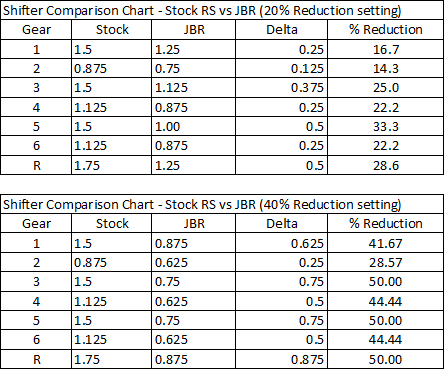Select the 28.6 percent reduction cell
Viewport: 444px width, 369px height.
click(x=385, y=165)
